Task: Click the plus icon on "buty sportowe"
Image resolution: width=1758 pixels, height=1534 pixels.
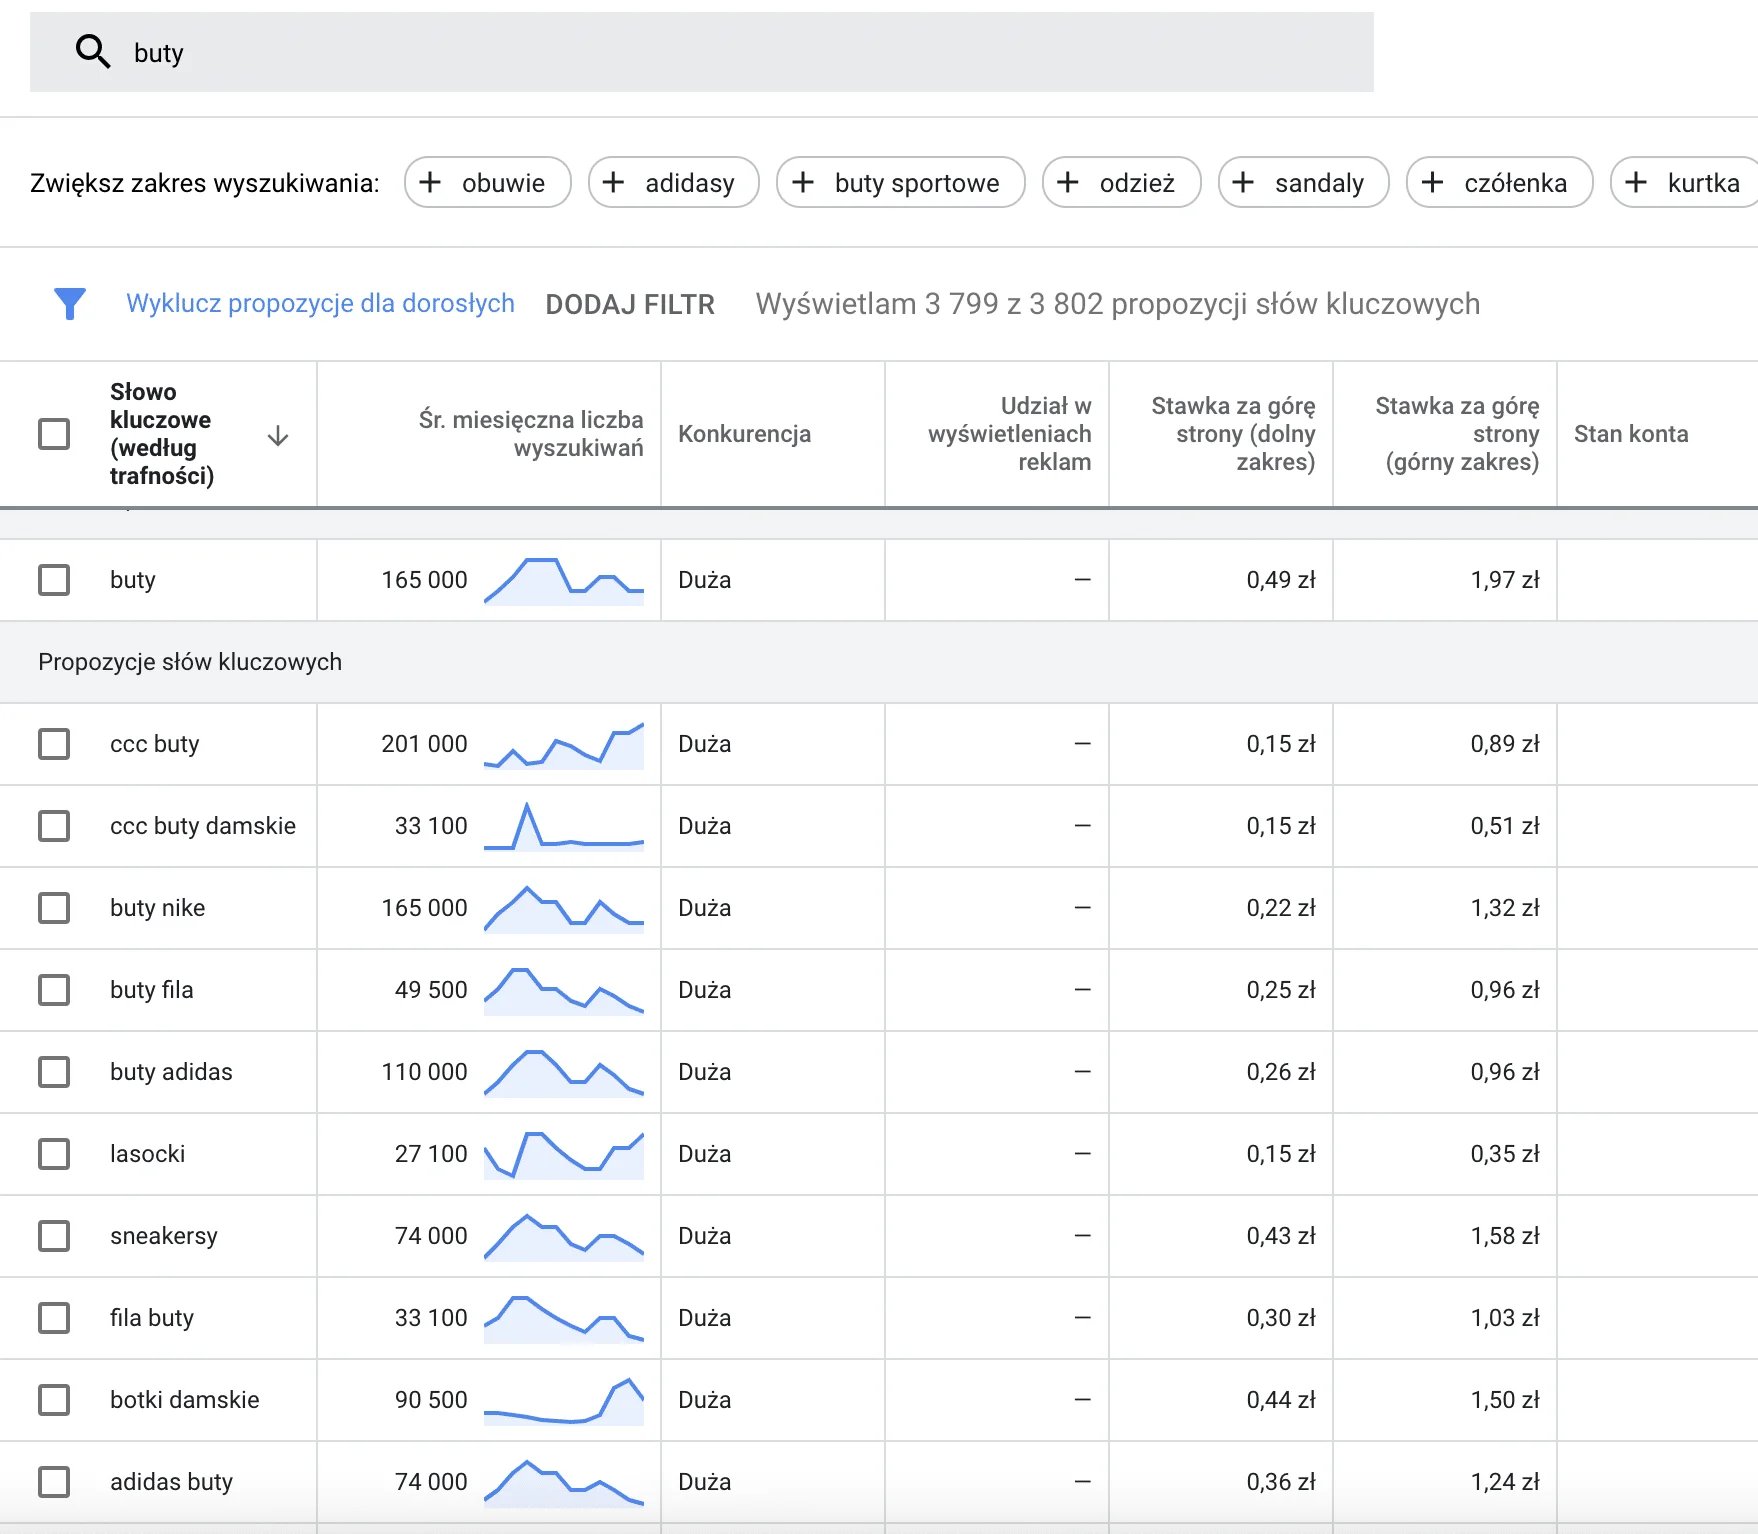Action: [x=802, y=182]
